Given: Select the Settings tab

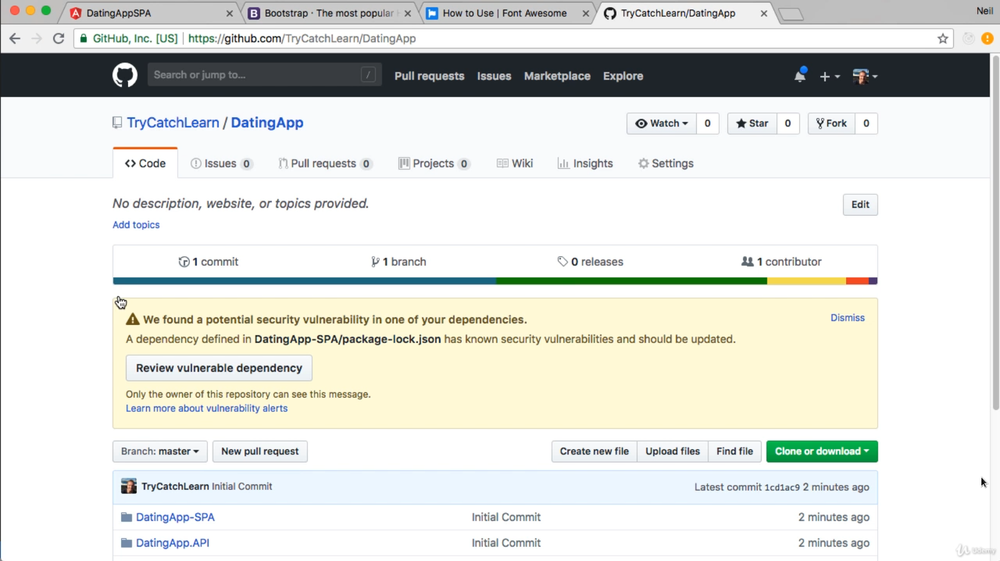Looking at the screenshot, I should point(666,163).
